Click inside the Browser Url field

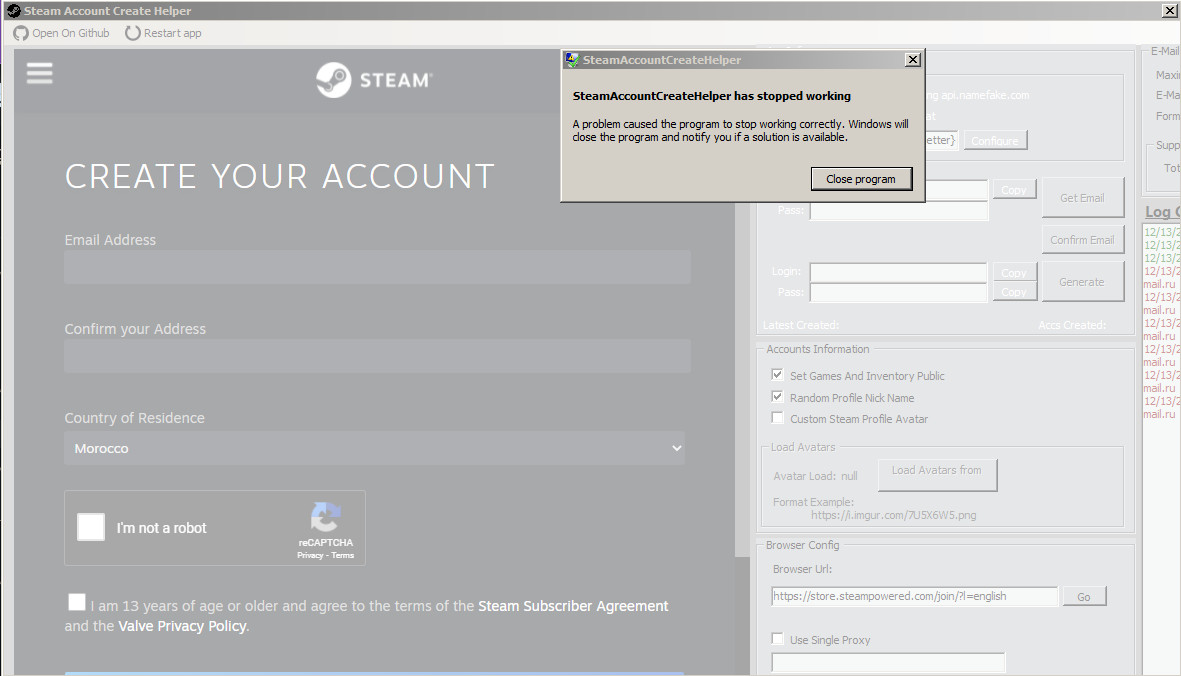913,595
